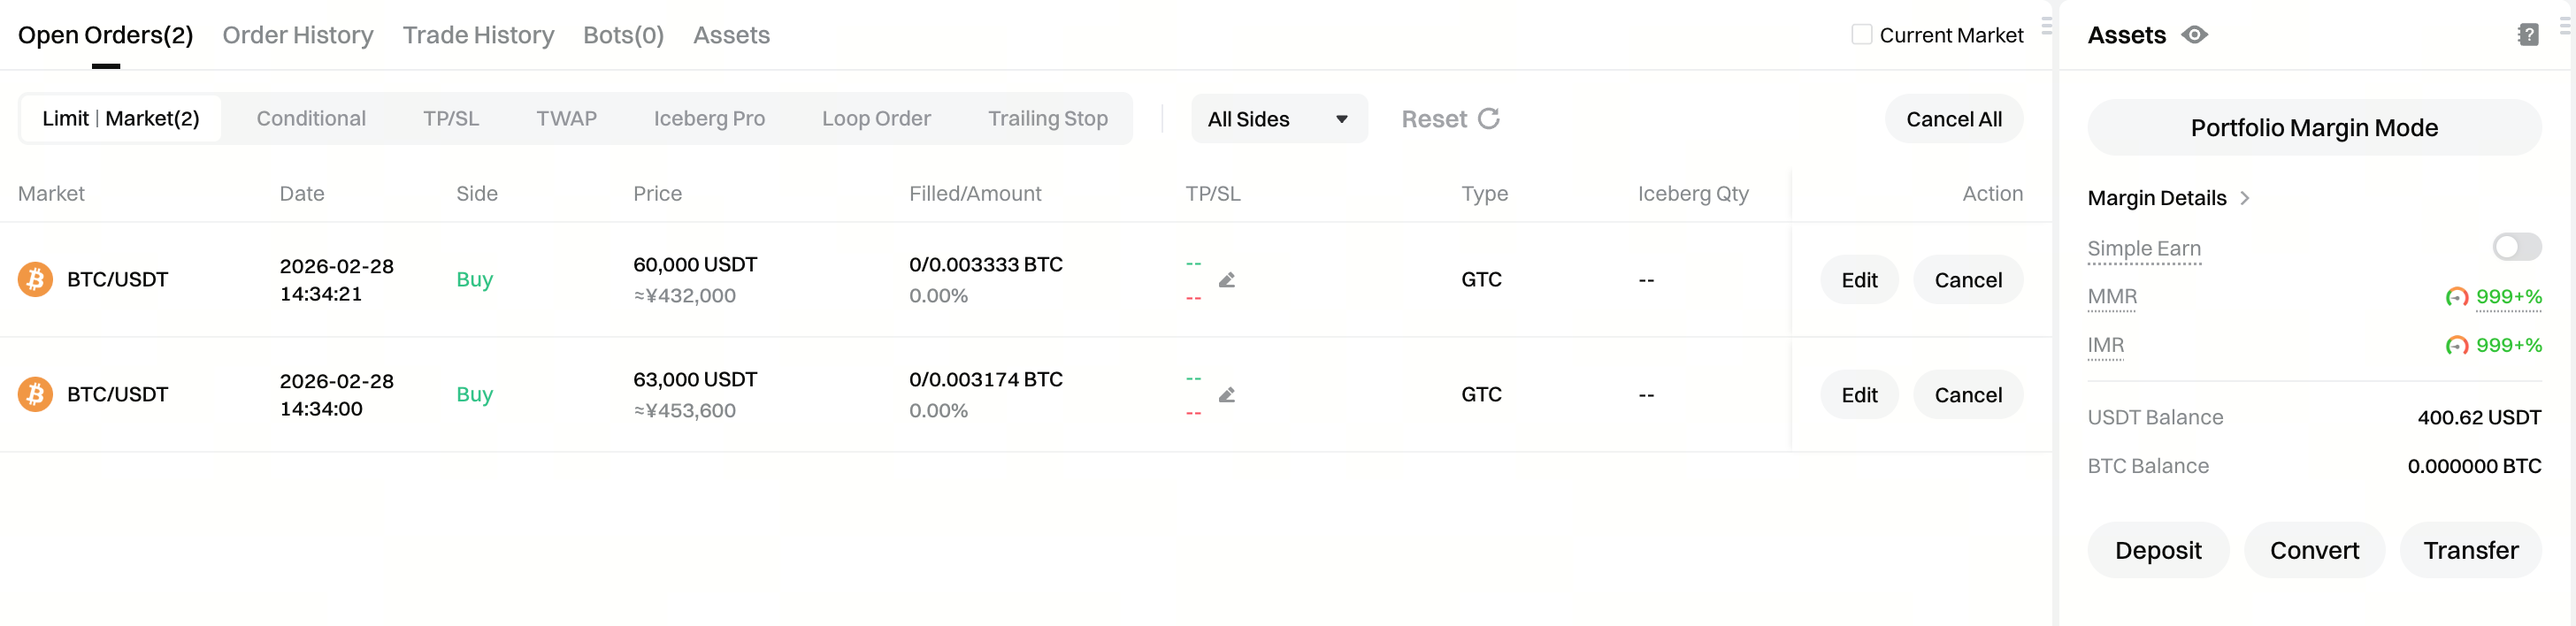The height and width of the screenshot is (626, 2576).
Task: Click the help question mark icon in Assets
Action: (x=2527, y=35)
